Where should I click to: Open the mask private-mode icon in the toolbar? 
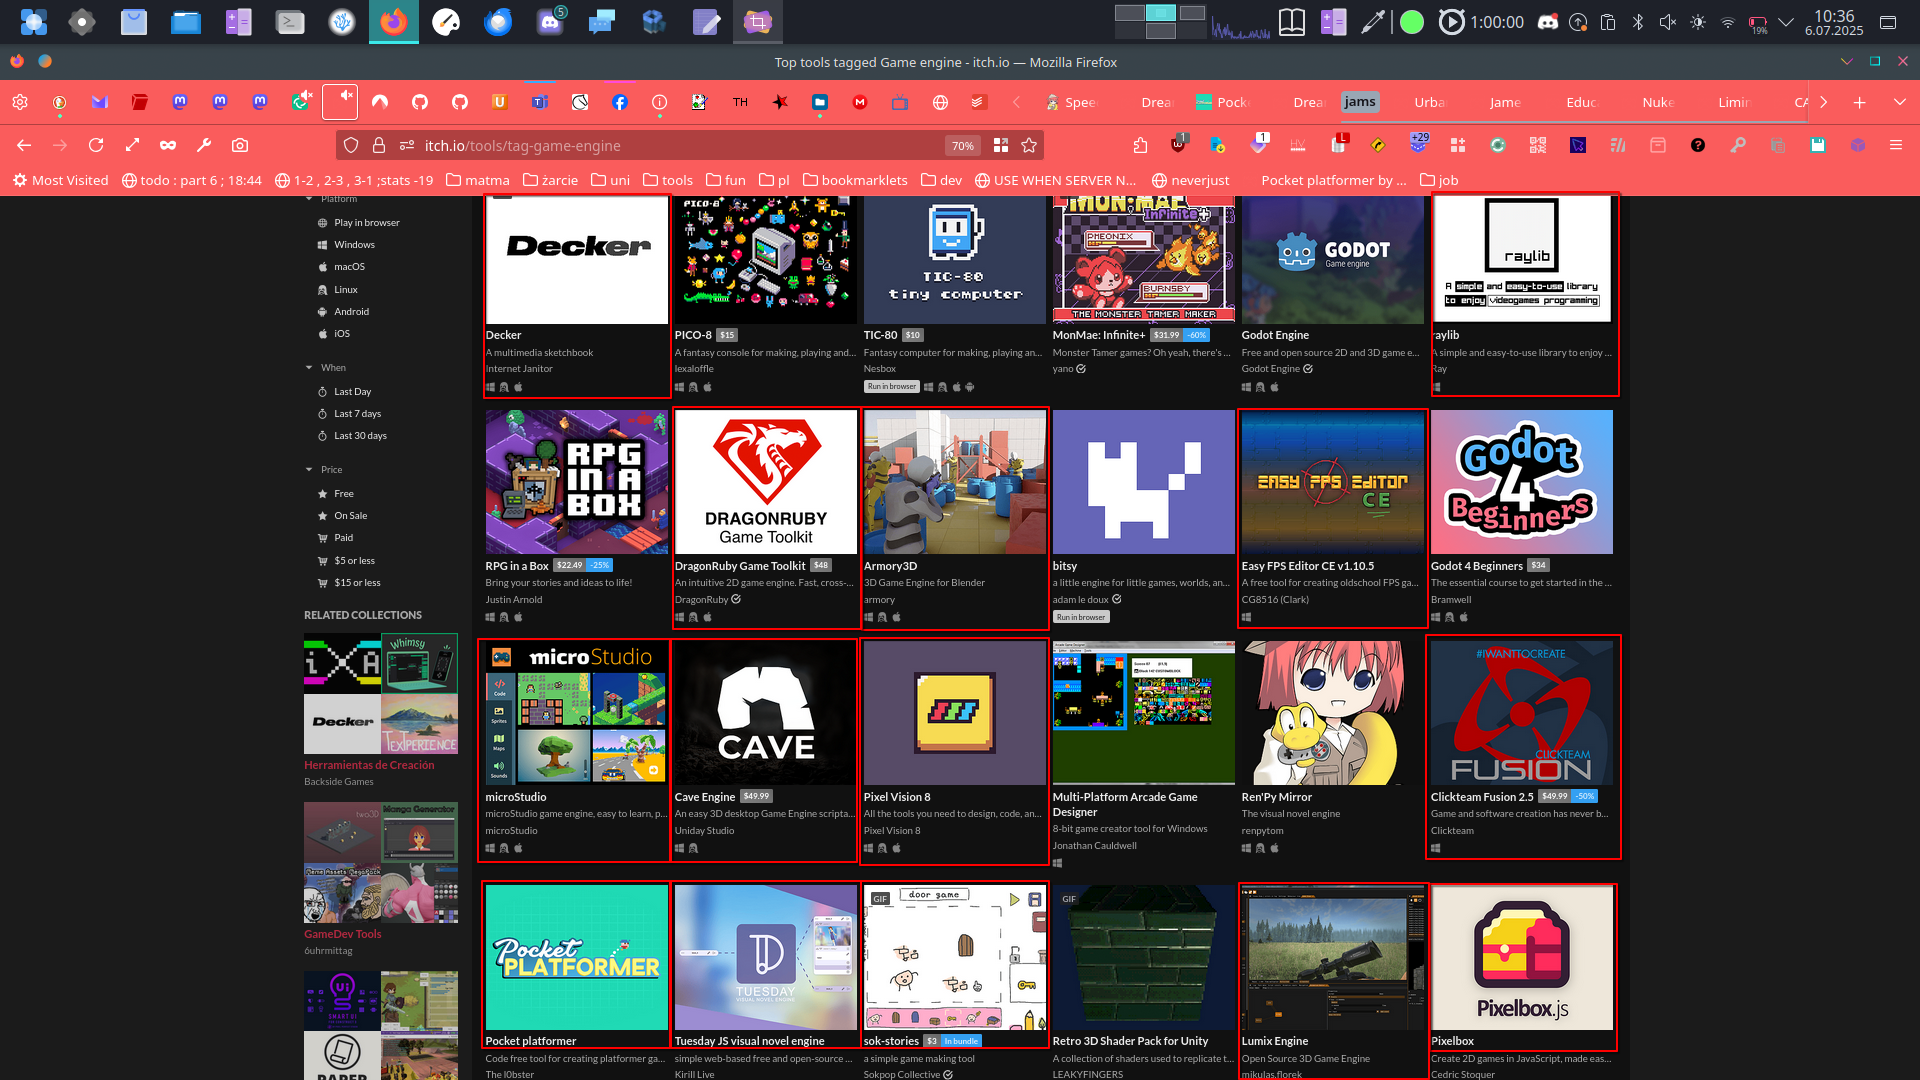click(x=168, y=145)
